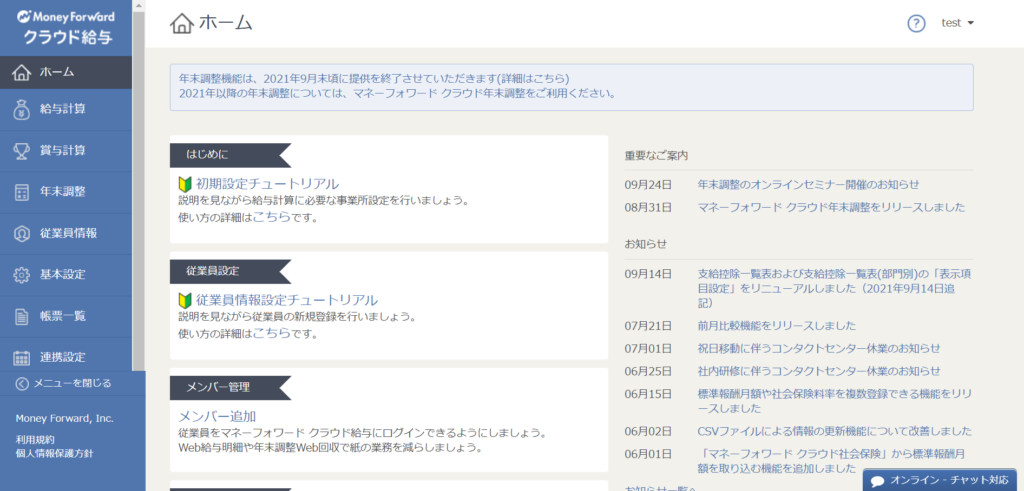Open the test user dropdown menu
1024x491 pixels.
click(957, 23)
